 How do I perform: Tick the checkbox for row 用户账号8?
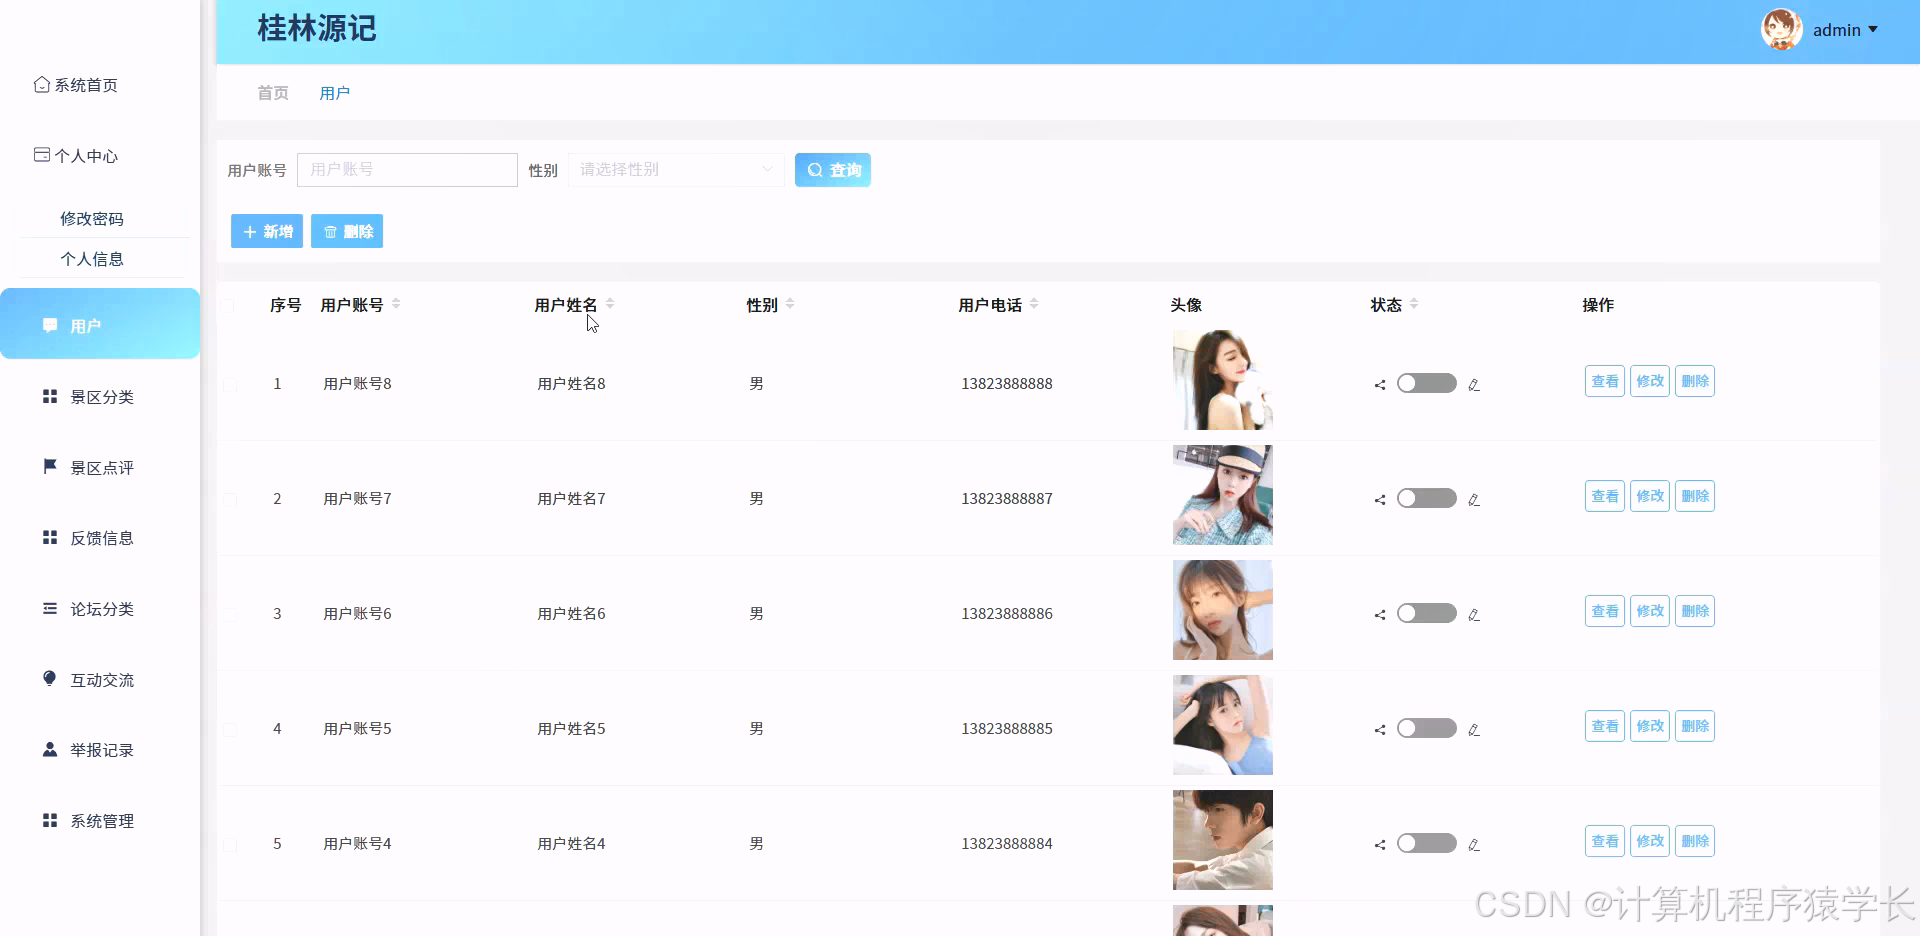pyautogui.click(x=230, y=385)
